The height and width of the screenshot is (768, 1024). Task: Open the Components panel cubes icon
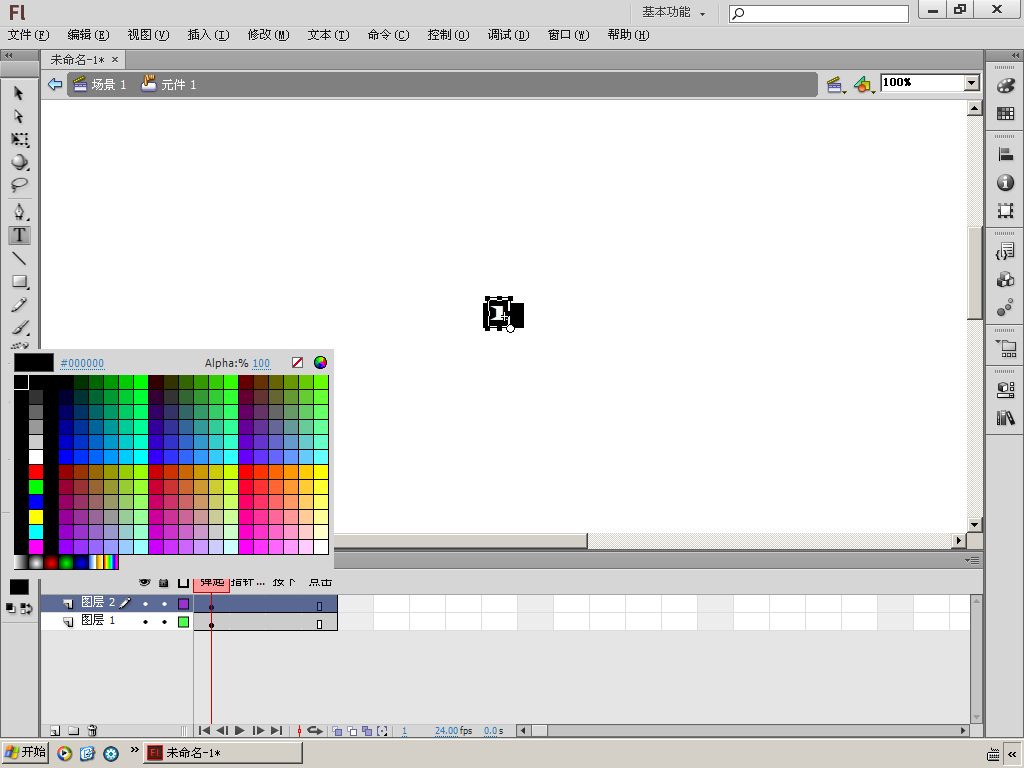pos(1006,280)
